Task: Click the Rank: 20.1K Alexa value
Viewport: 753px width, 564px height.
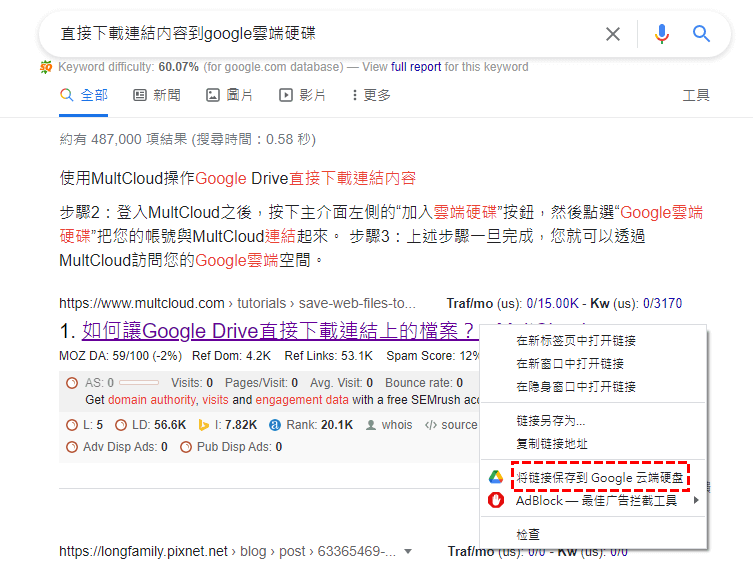Action: point(320,425)
